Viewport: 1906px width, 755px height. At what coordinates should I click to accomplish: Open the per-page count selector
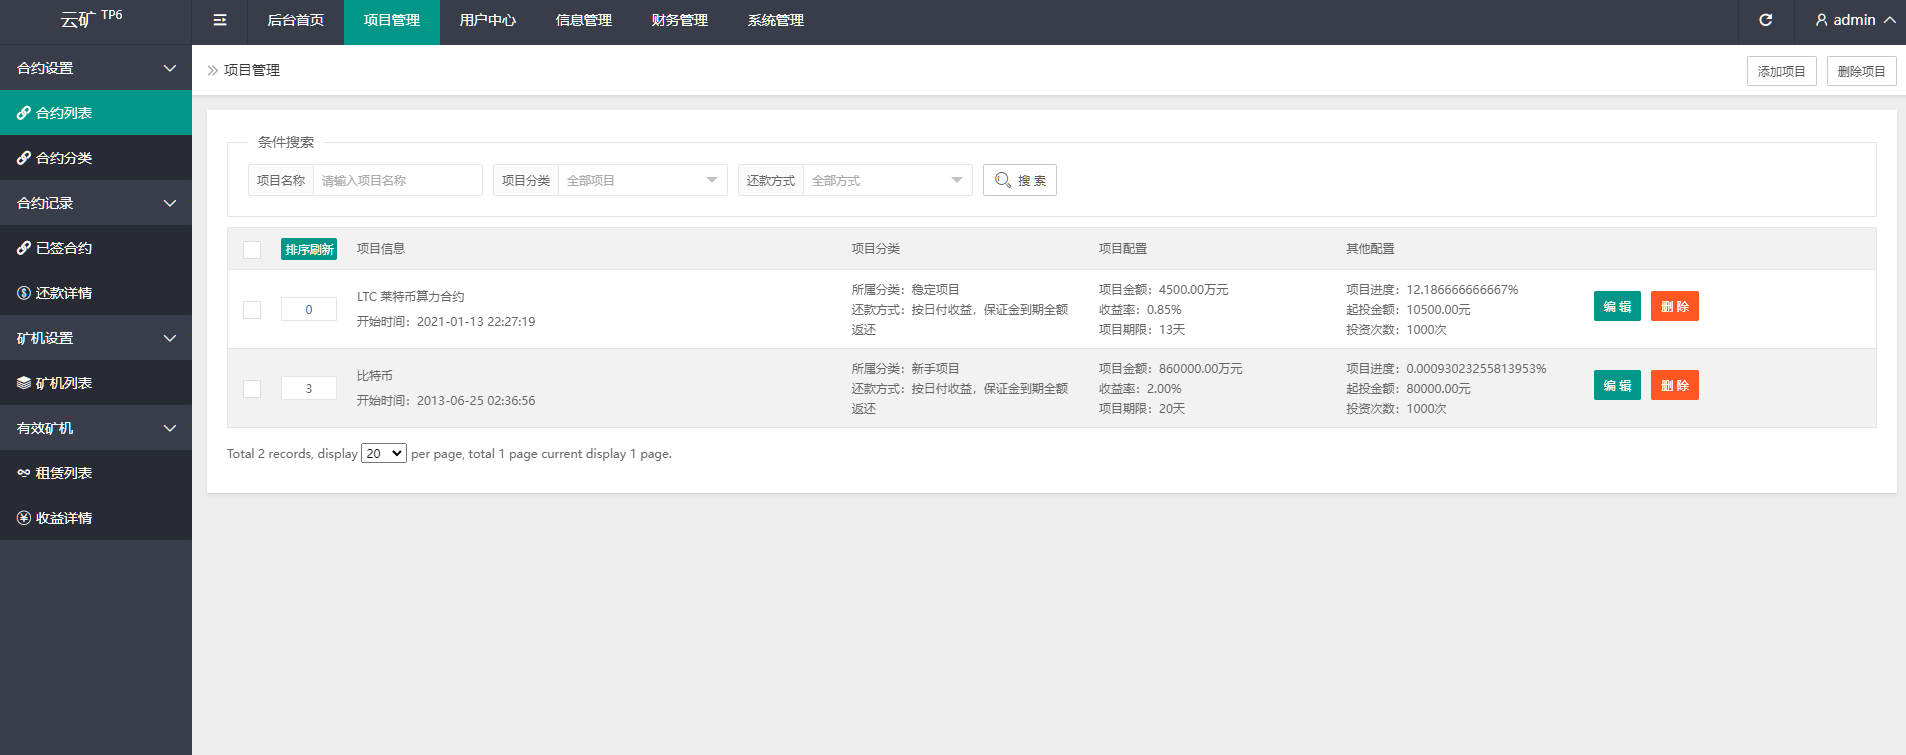click(x=384, y=453)
